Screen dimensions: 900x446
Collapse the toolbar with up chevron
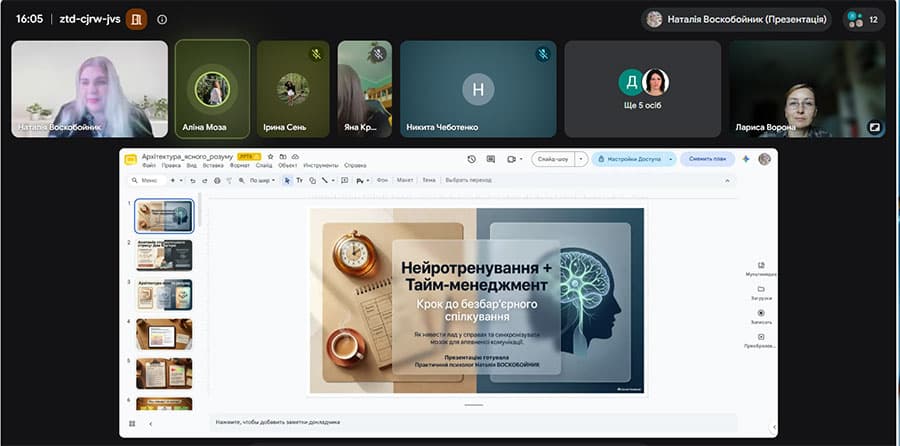[x=727, y=181]
